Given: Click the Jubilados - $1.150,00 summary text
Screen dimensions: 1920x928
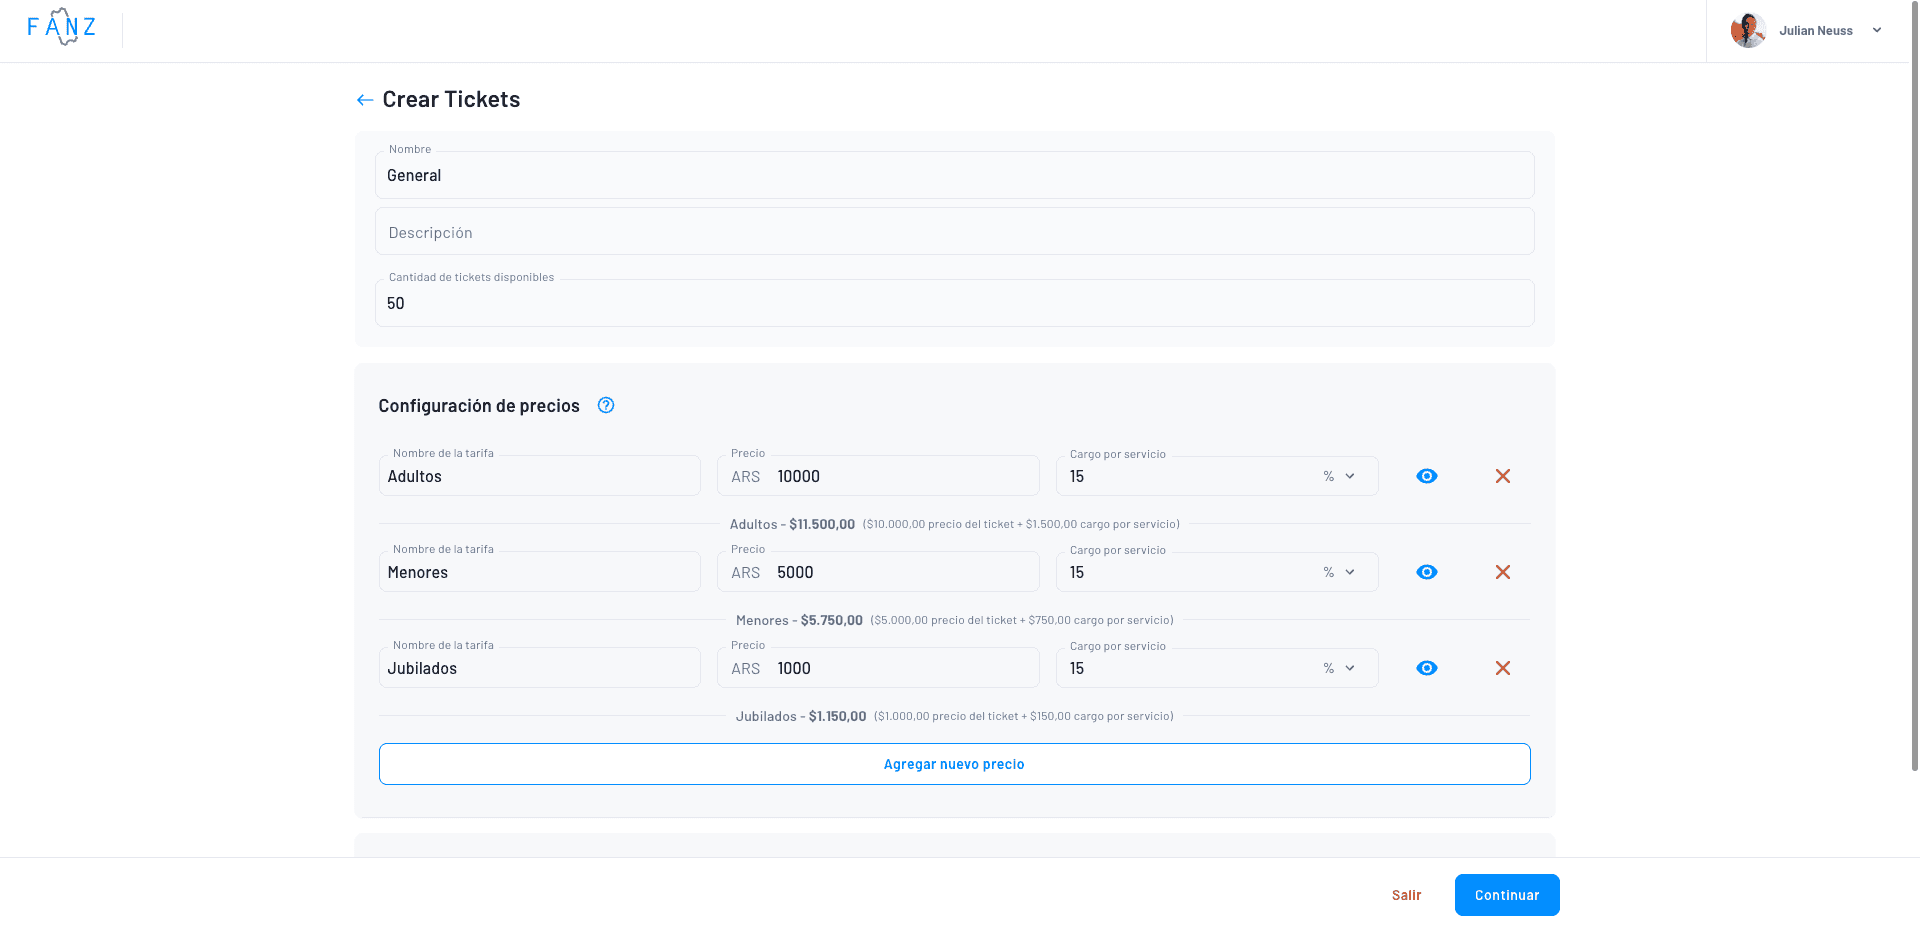Looking at the screenshot, I should click(801, 716).
